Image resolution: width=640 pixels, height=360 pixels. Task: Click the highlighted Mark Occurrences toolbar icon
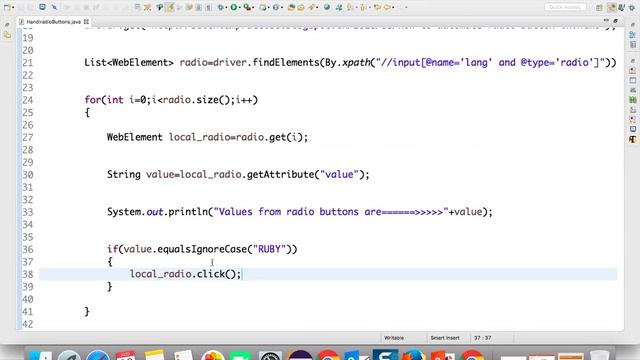pos(170,7)
